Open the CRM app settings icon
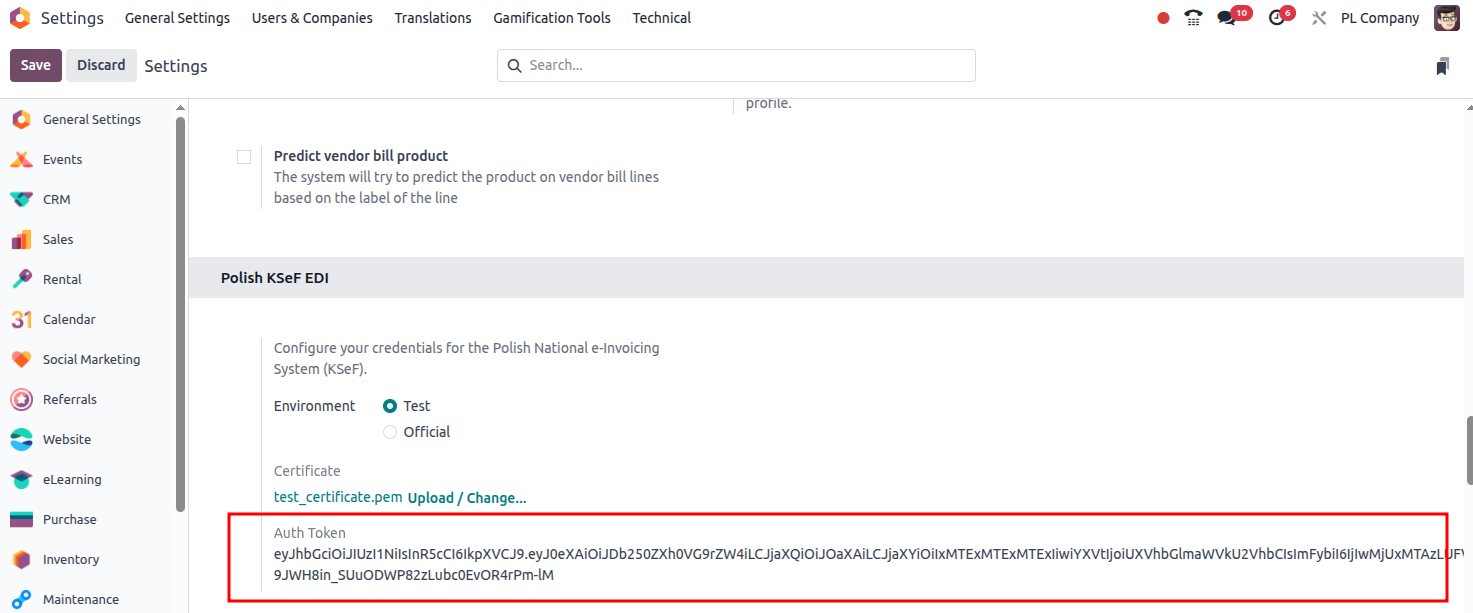Screen dimensions: 1473x613 tap(21, 199)
